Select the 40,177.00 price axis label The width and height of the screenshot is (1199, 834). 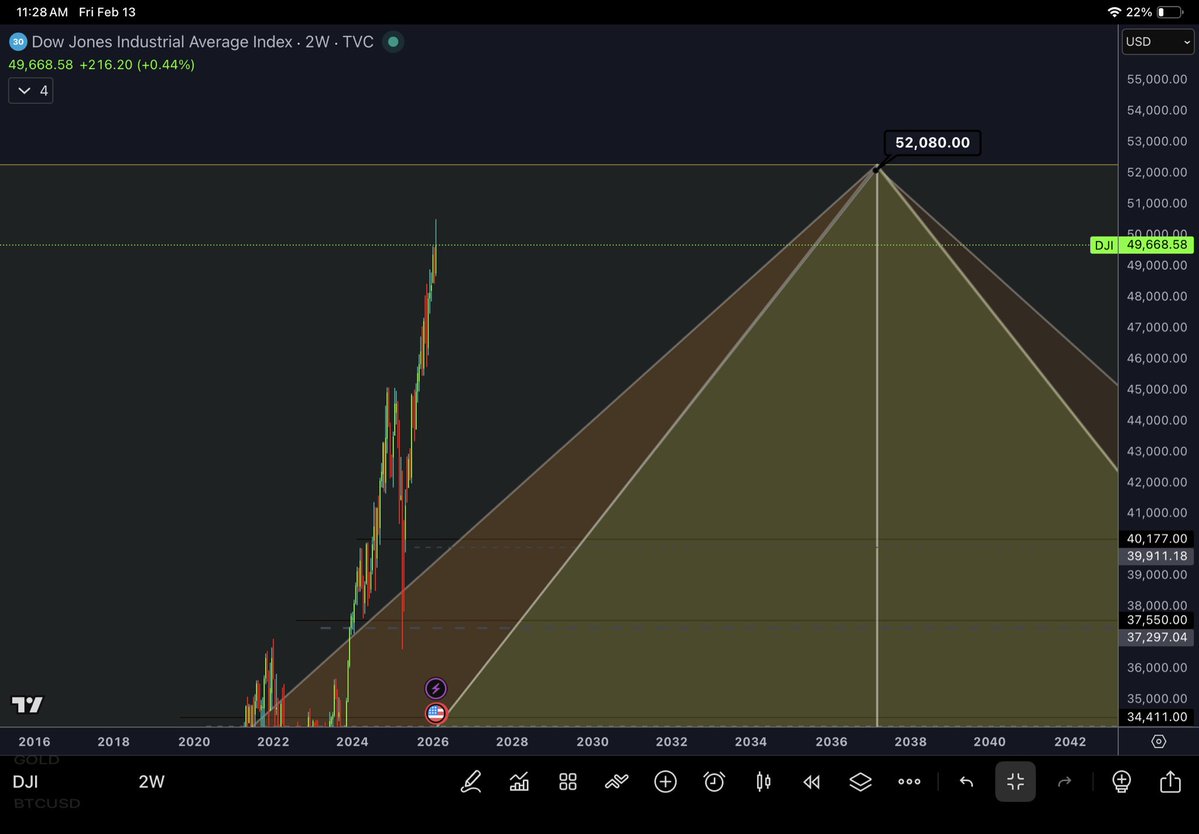click(x=1157, y=538)
